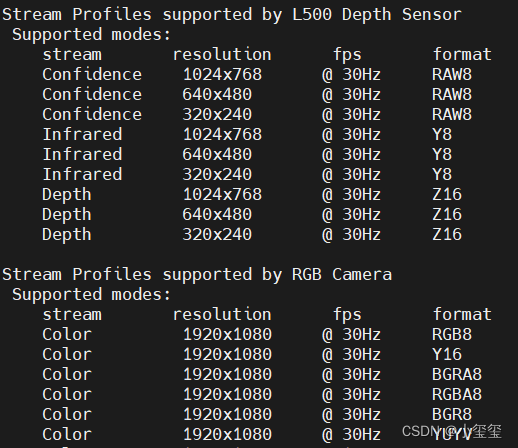Click RGB8 format in first Color row
The width and height of the screenshot is (518, 448).
tap(452, 334)
